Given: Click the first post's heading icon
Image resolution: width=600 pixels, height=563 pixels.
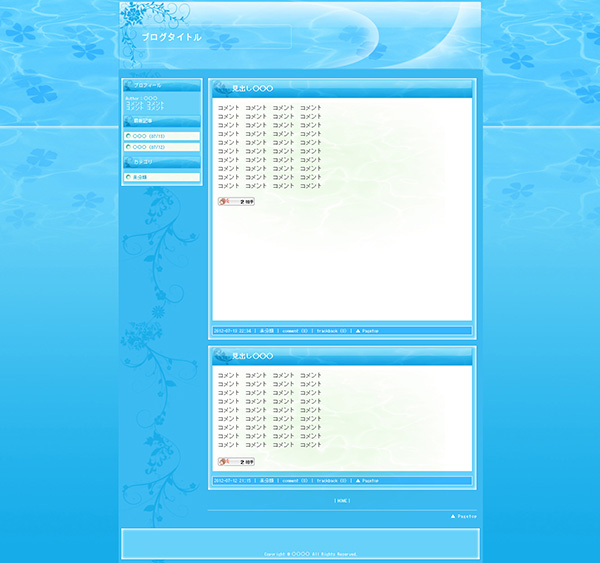Looking at the screenshot, I should tap(222, 88).
